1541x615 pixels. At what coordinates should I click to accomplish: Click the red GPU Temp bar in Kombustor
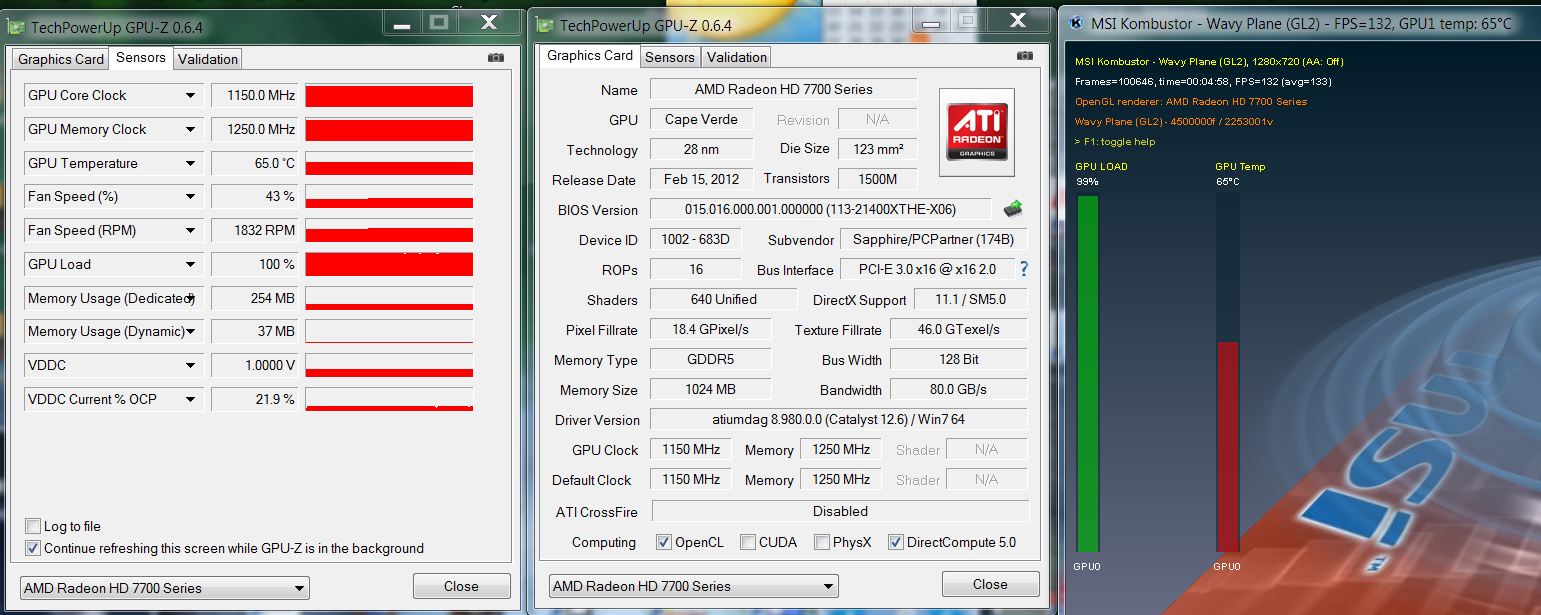tap(1227, 446)
